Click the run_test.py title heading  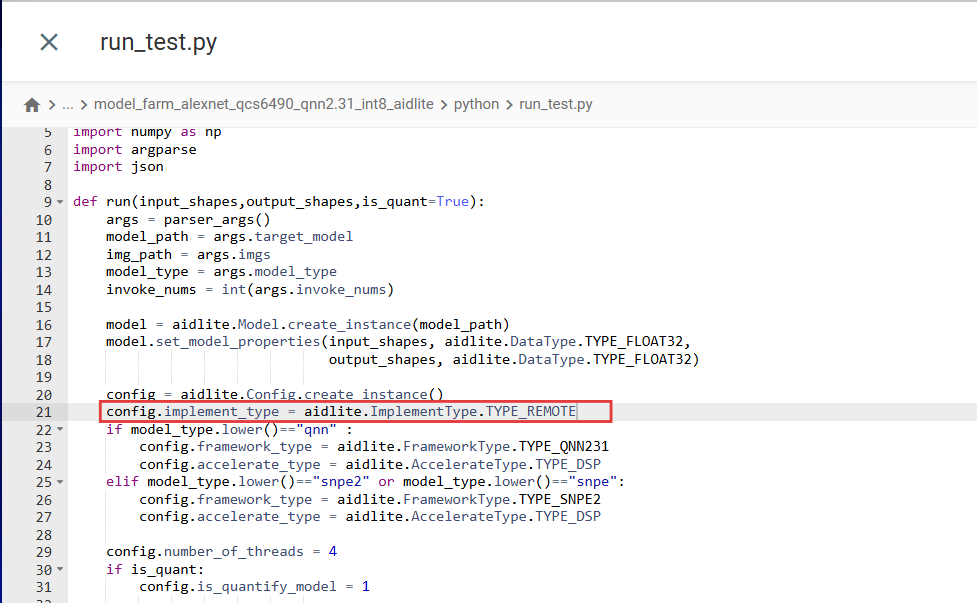click(158, 42)
